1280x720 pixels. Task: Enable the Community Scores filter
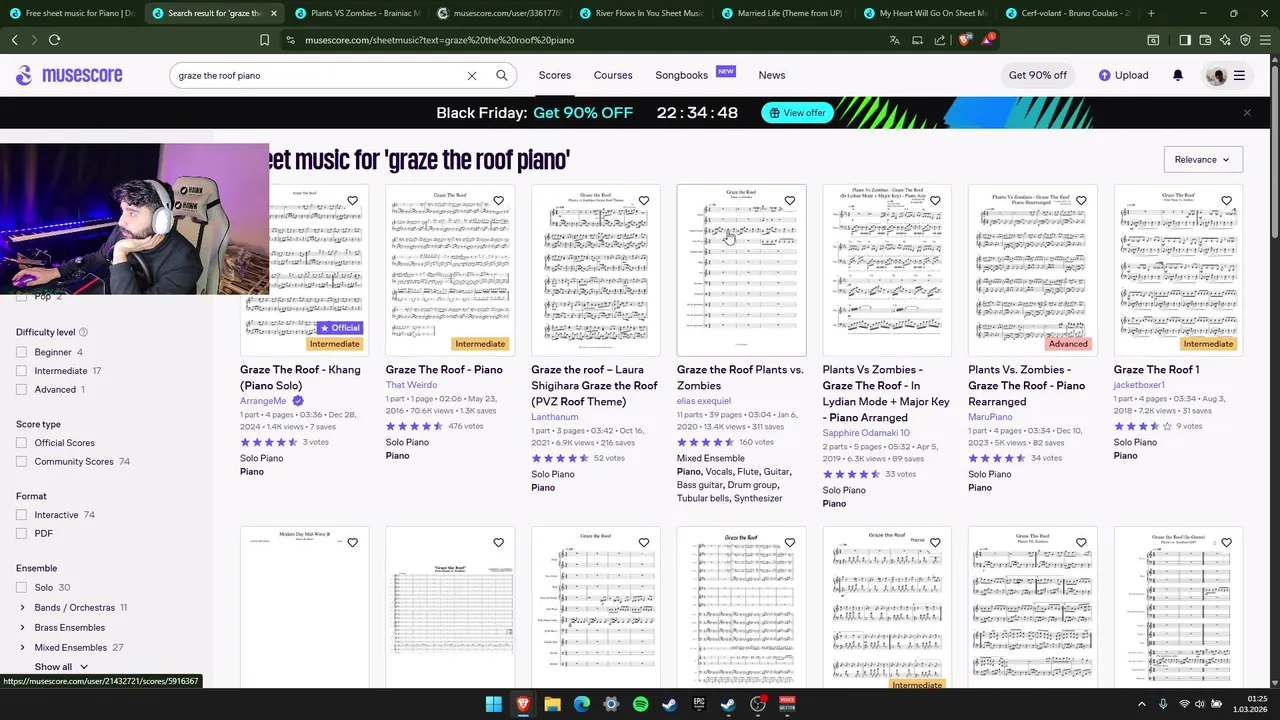(21, 462)
